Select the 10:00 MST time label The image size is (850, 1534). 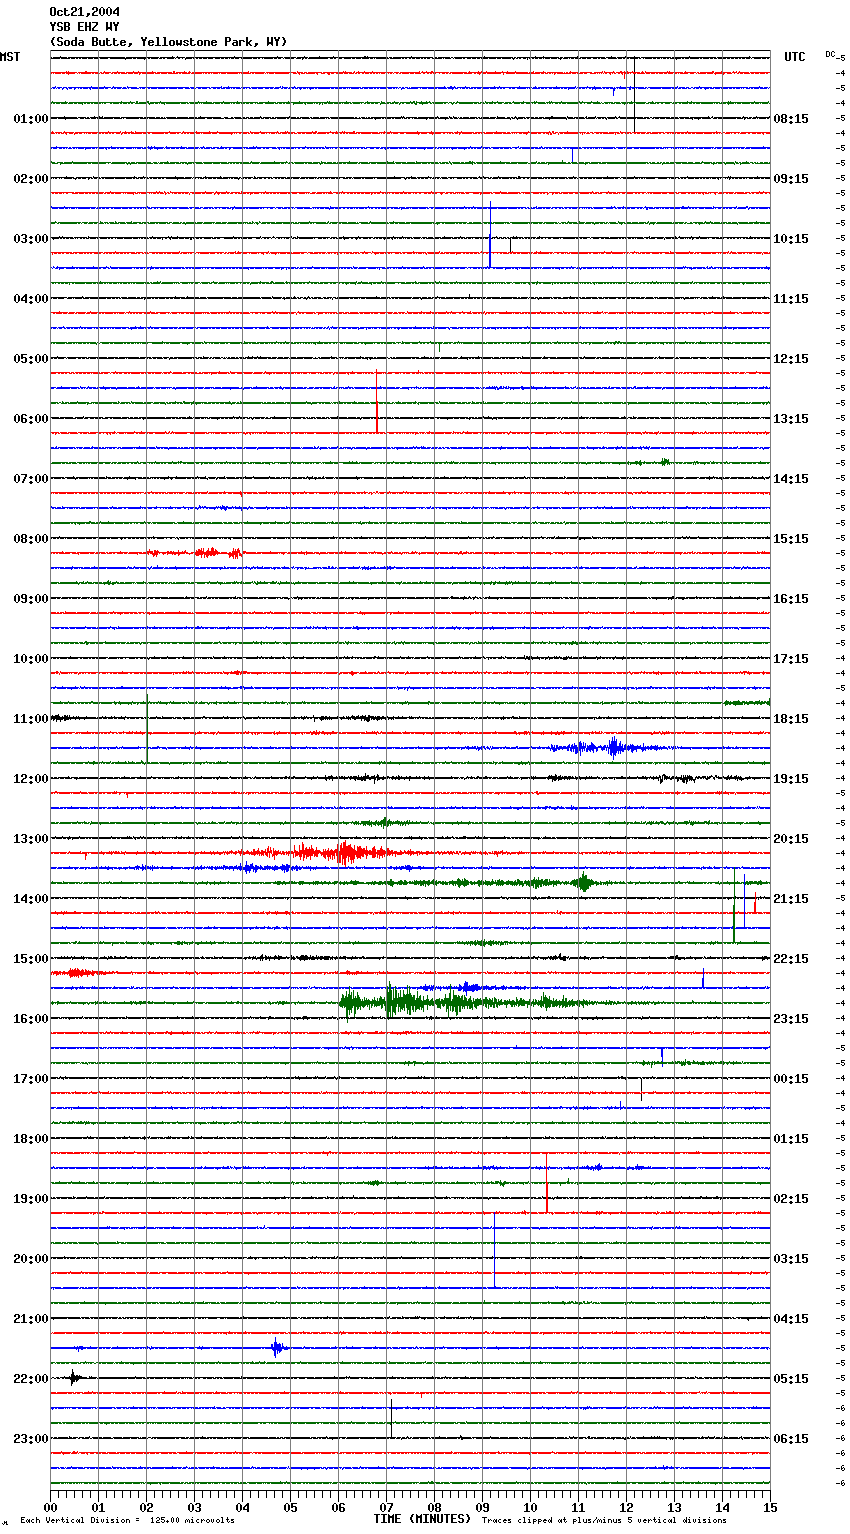pos(31,659)
